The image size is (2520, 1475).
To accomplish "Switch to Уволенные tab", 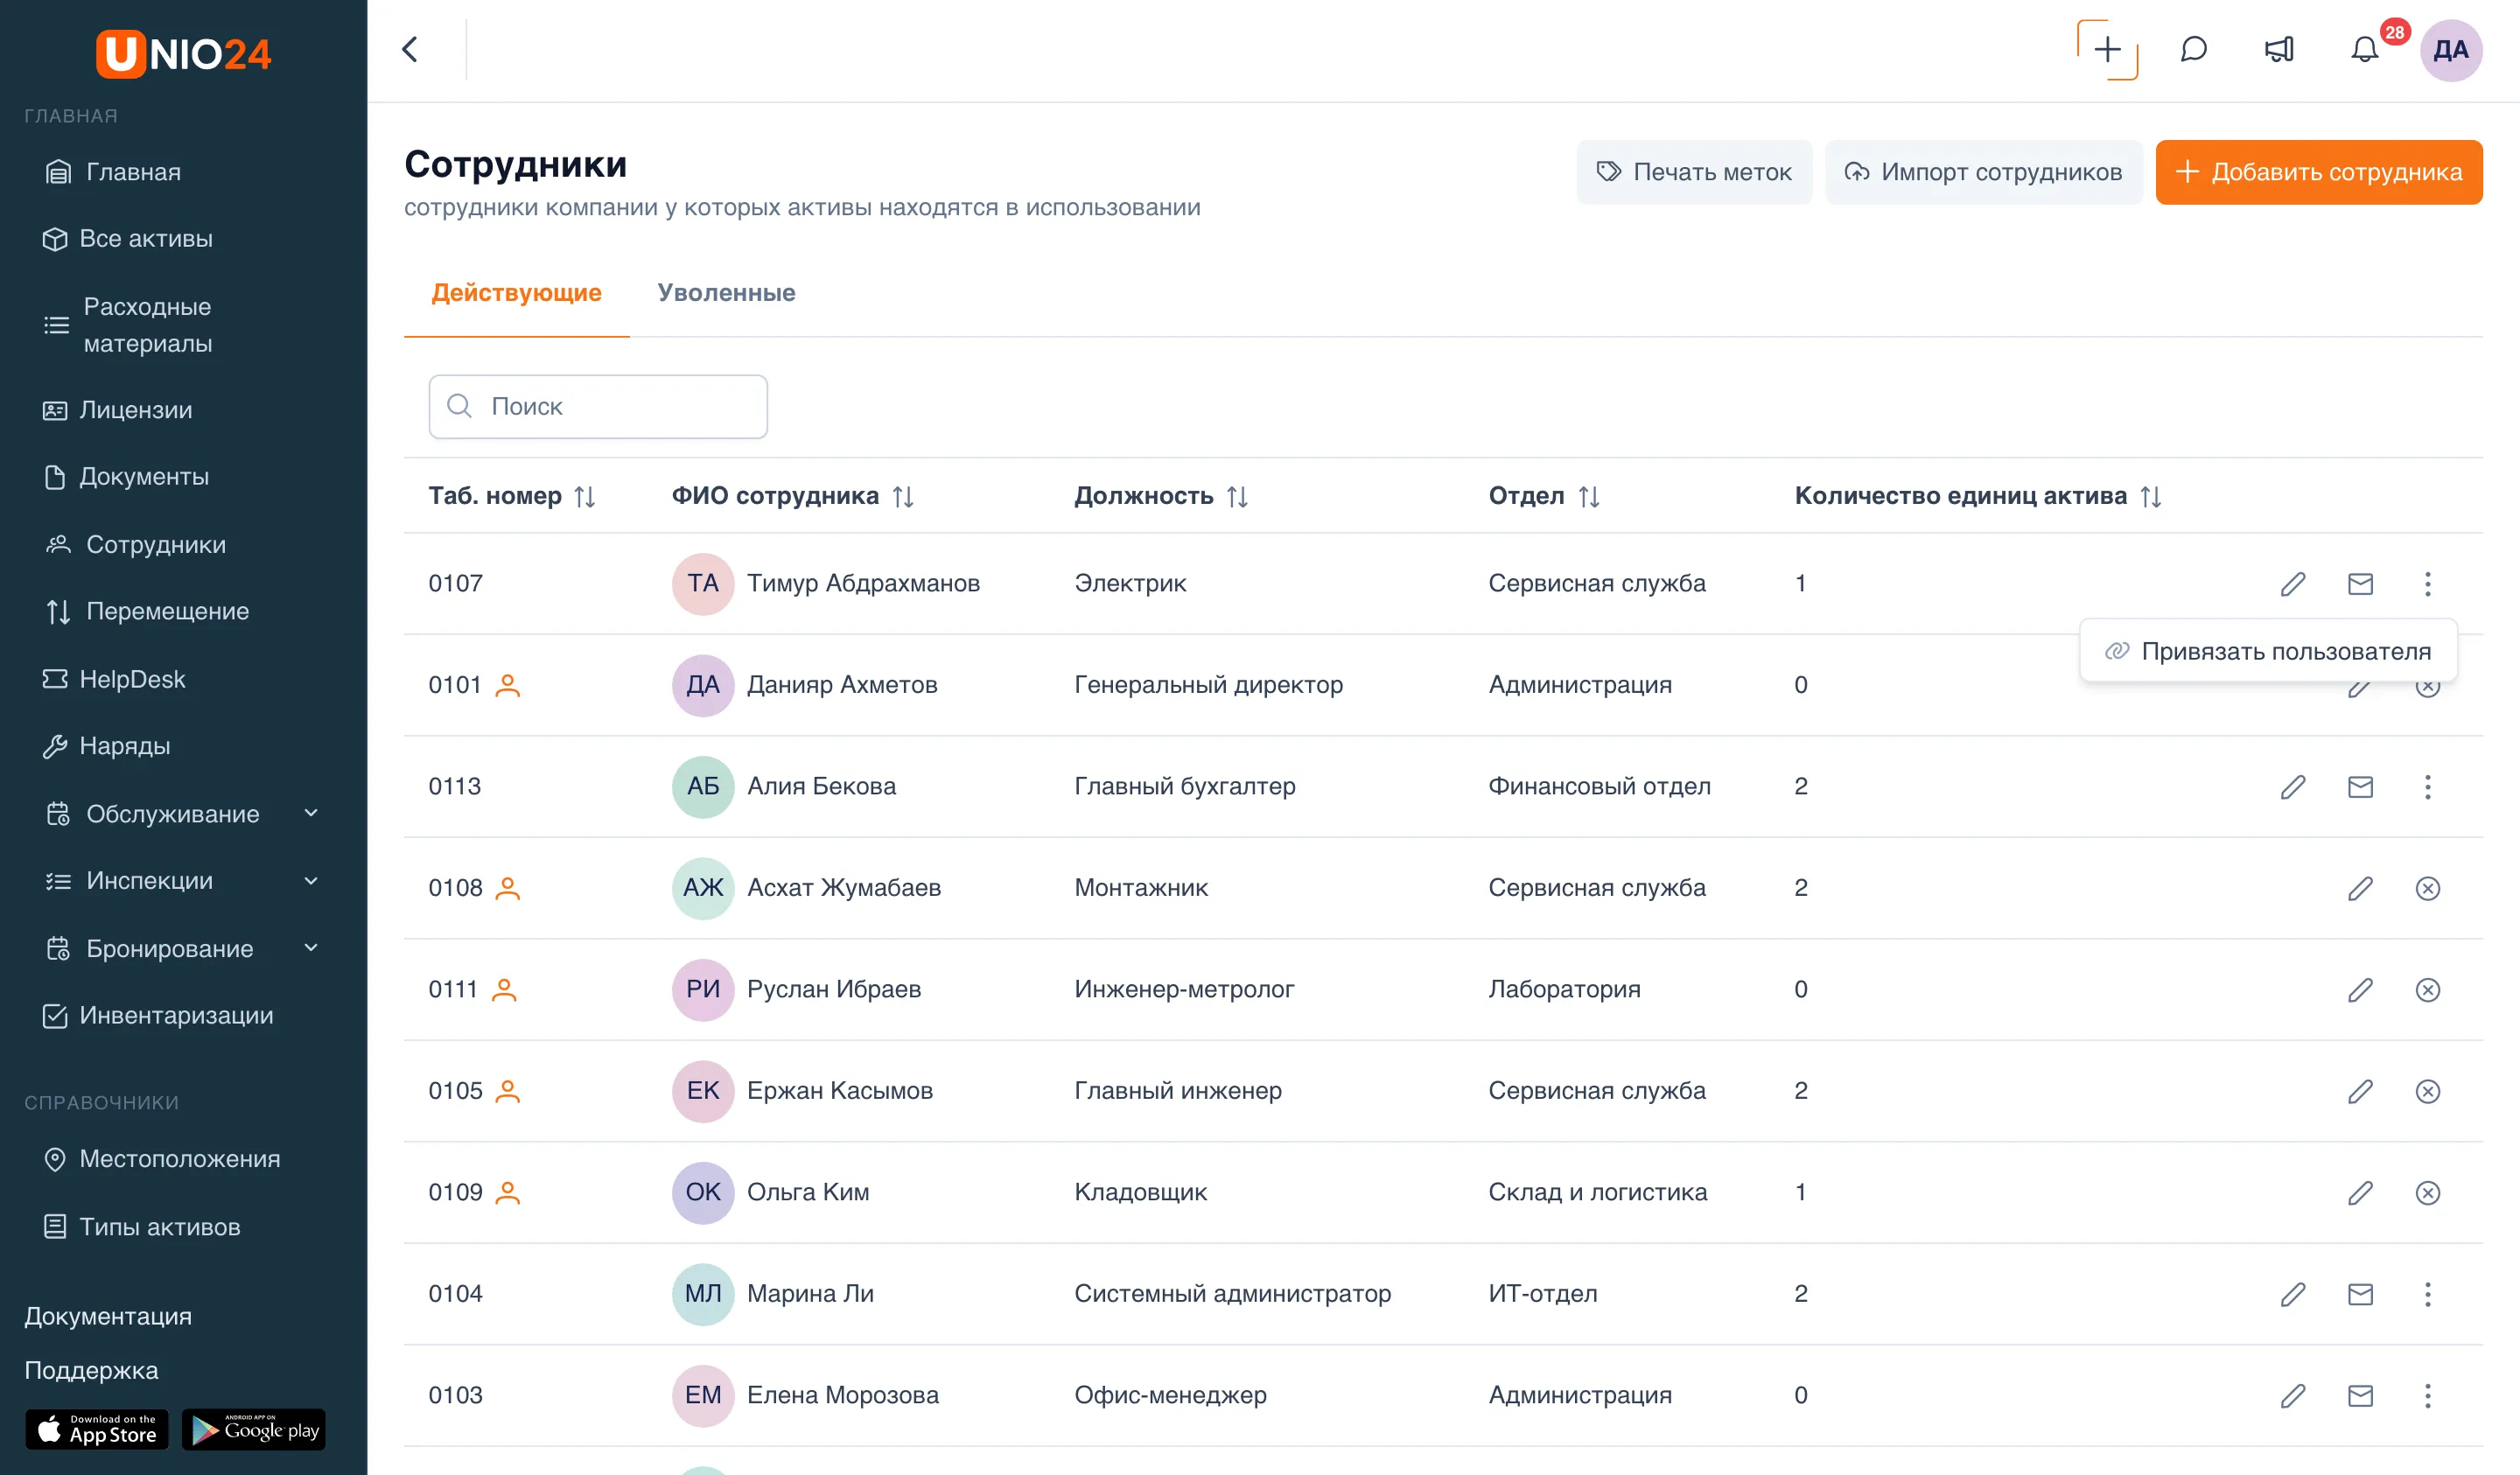I will click(x=726, y=293).
